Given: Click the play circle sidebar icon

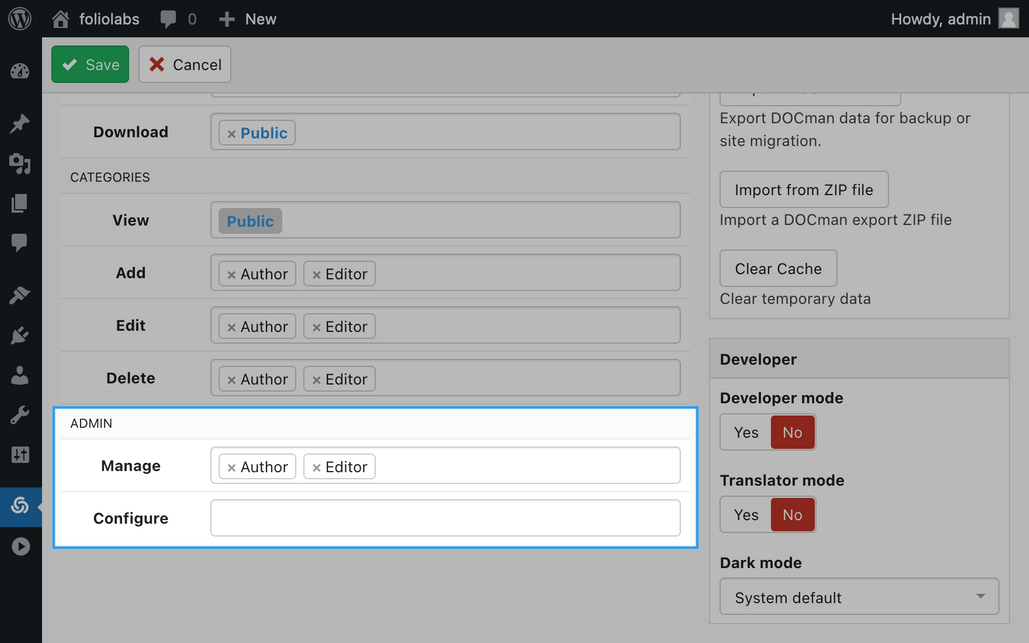Looking at the screenshot, I should [20, 546].
